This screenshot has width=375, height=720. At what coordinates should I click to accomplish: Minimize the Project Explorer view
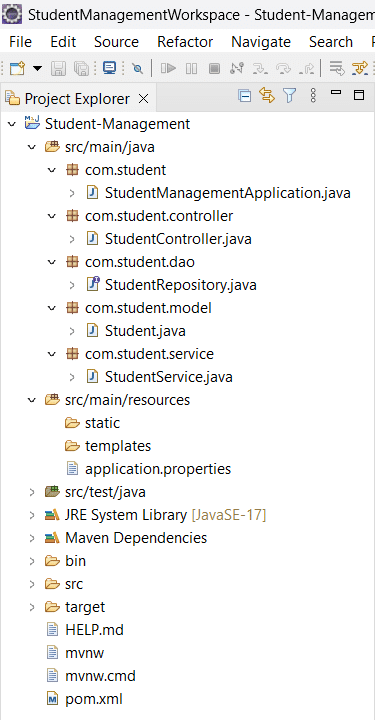pyautogui.click(x=336, y=93)
